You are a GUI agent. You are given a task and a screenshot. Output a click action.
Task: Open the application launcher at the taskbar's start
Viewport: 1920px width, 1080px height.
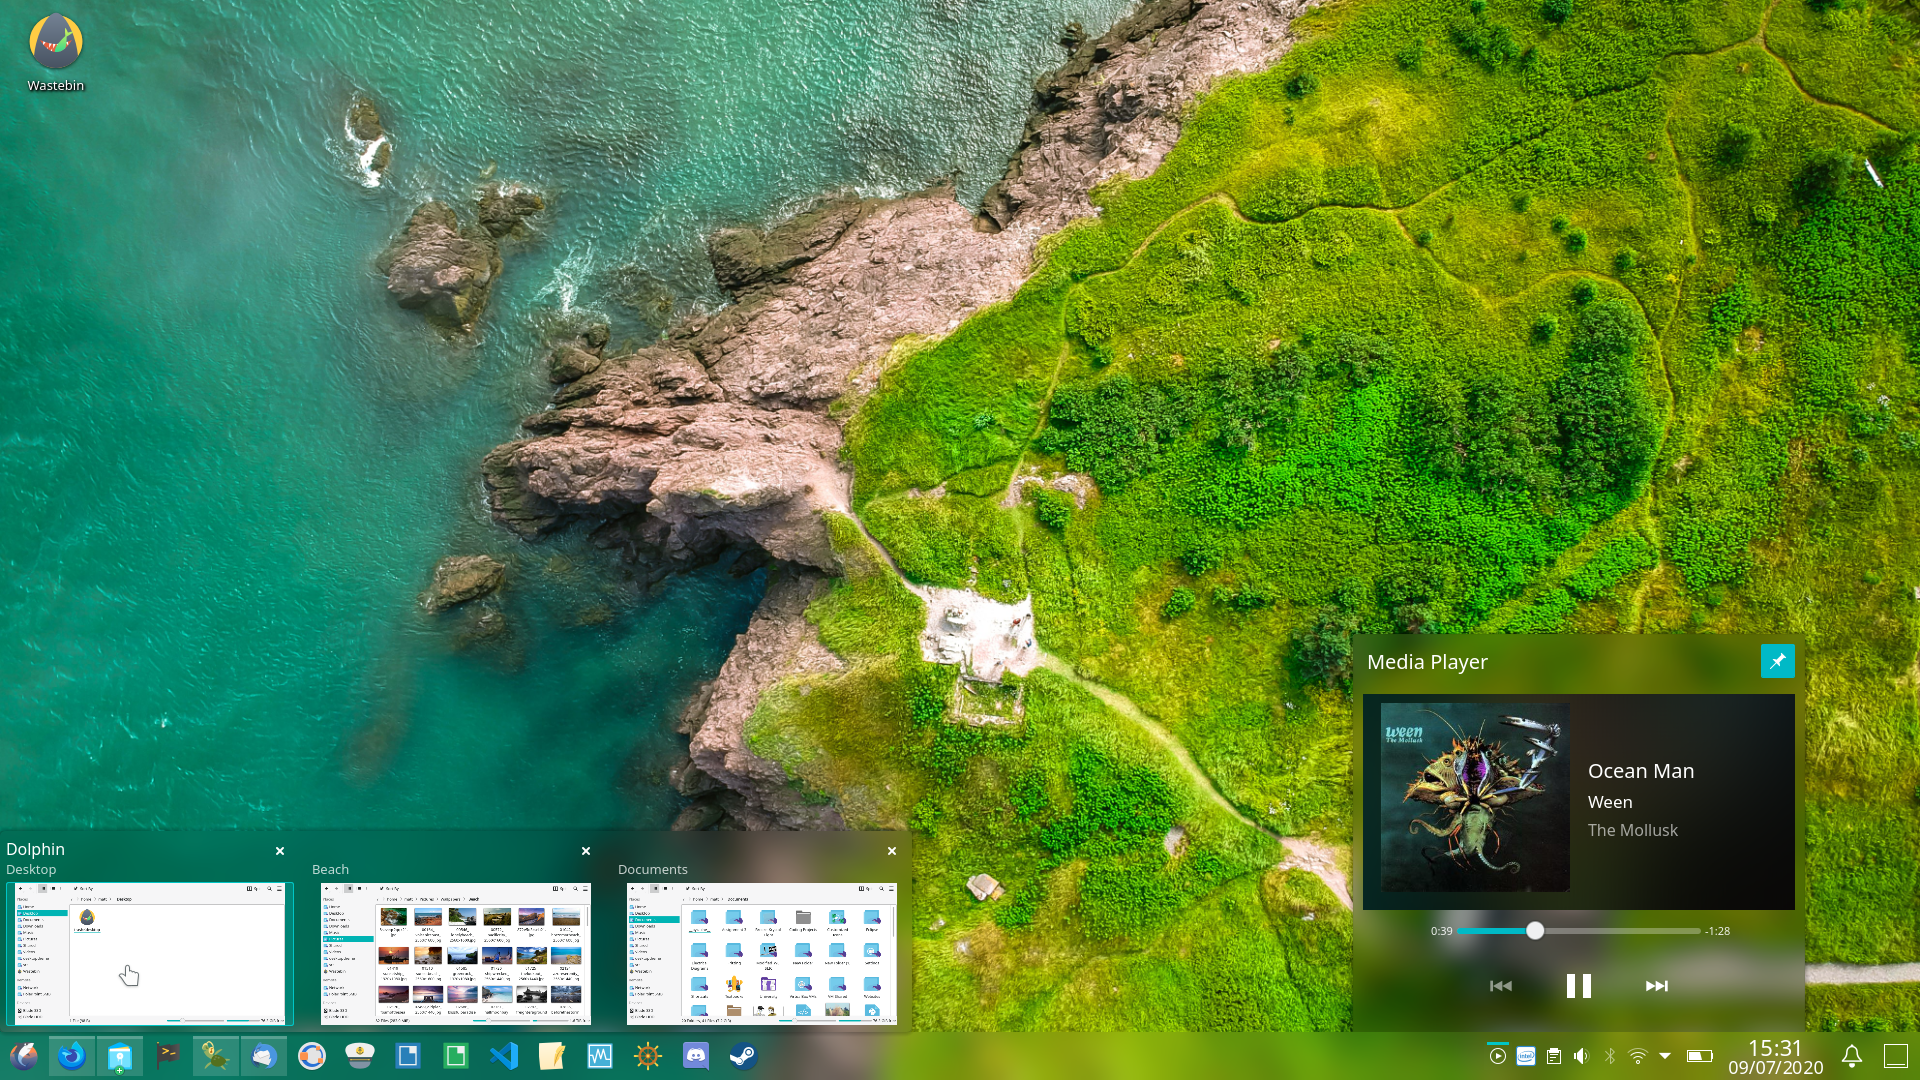(24, 1056)
